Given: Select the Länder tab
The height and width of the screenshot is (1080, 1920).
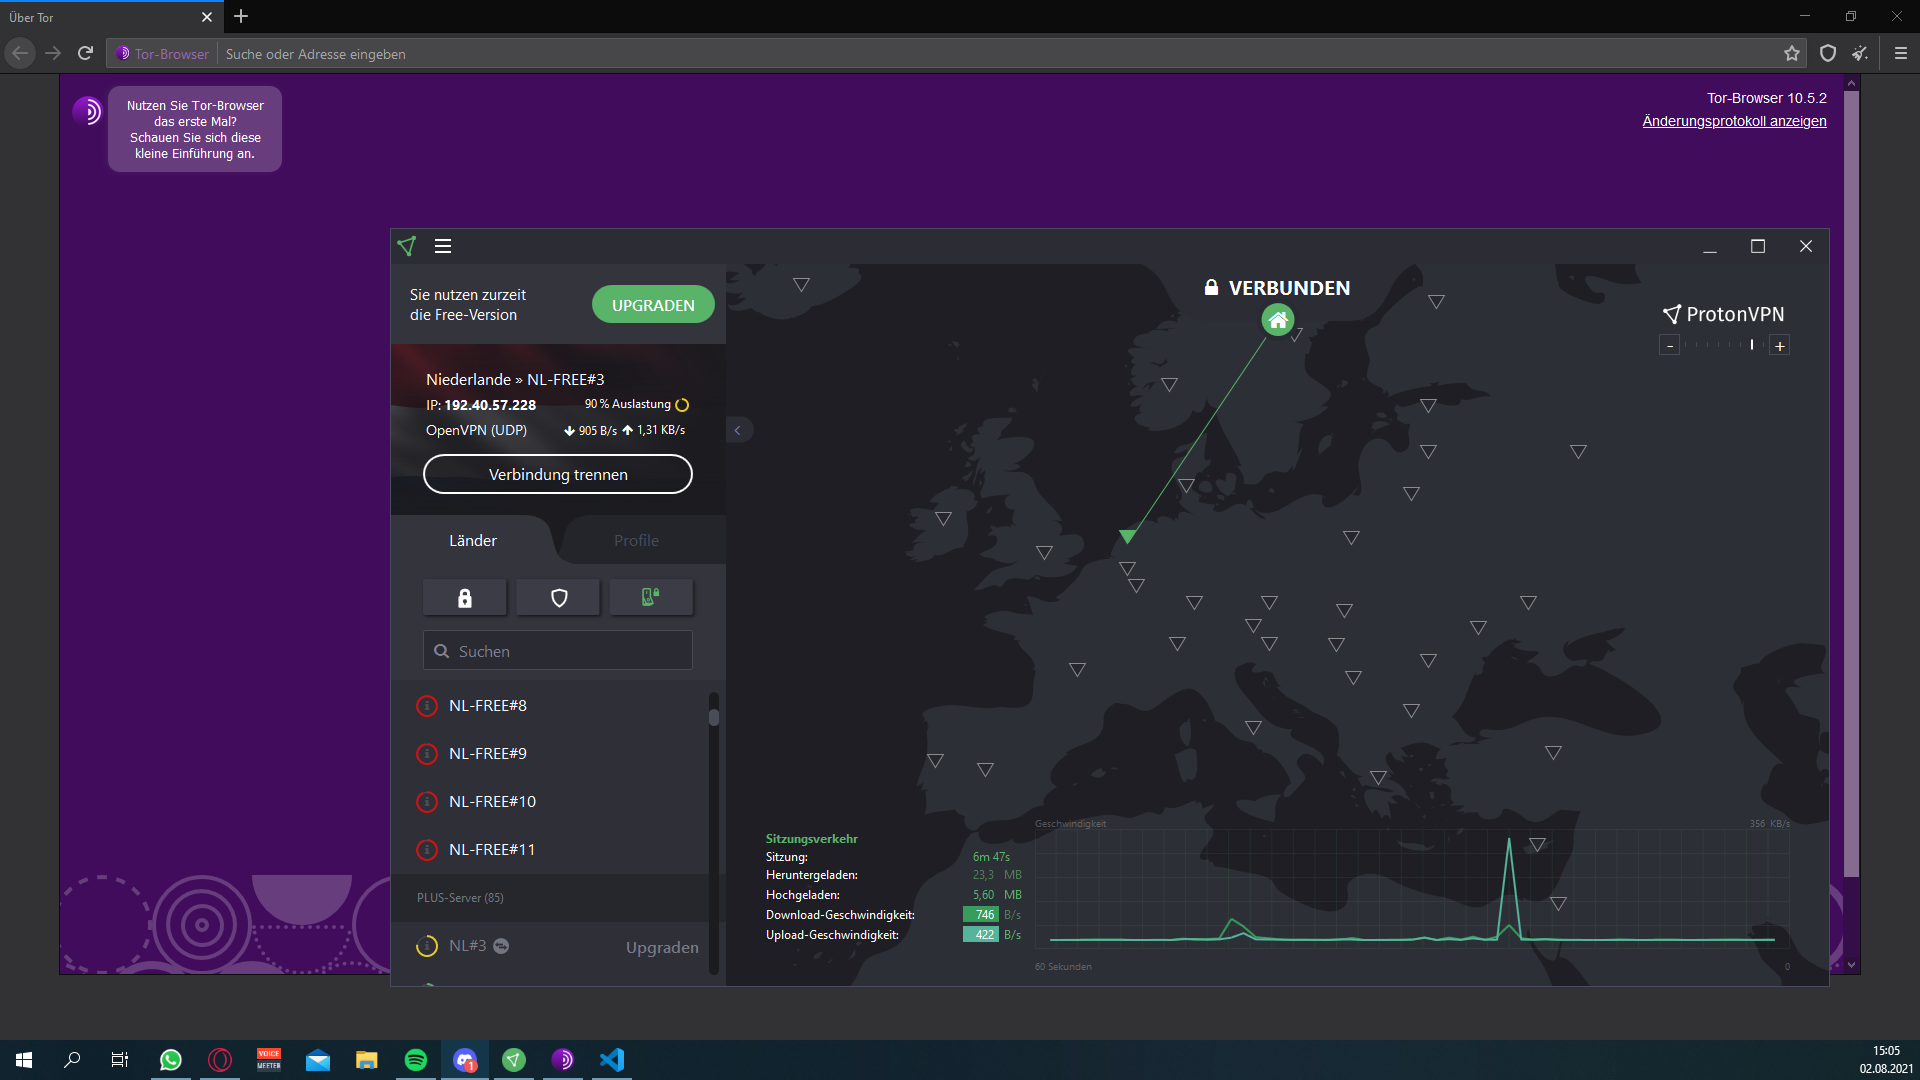Looking at the screenshot, I should click(x=472, y=541).
